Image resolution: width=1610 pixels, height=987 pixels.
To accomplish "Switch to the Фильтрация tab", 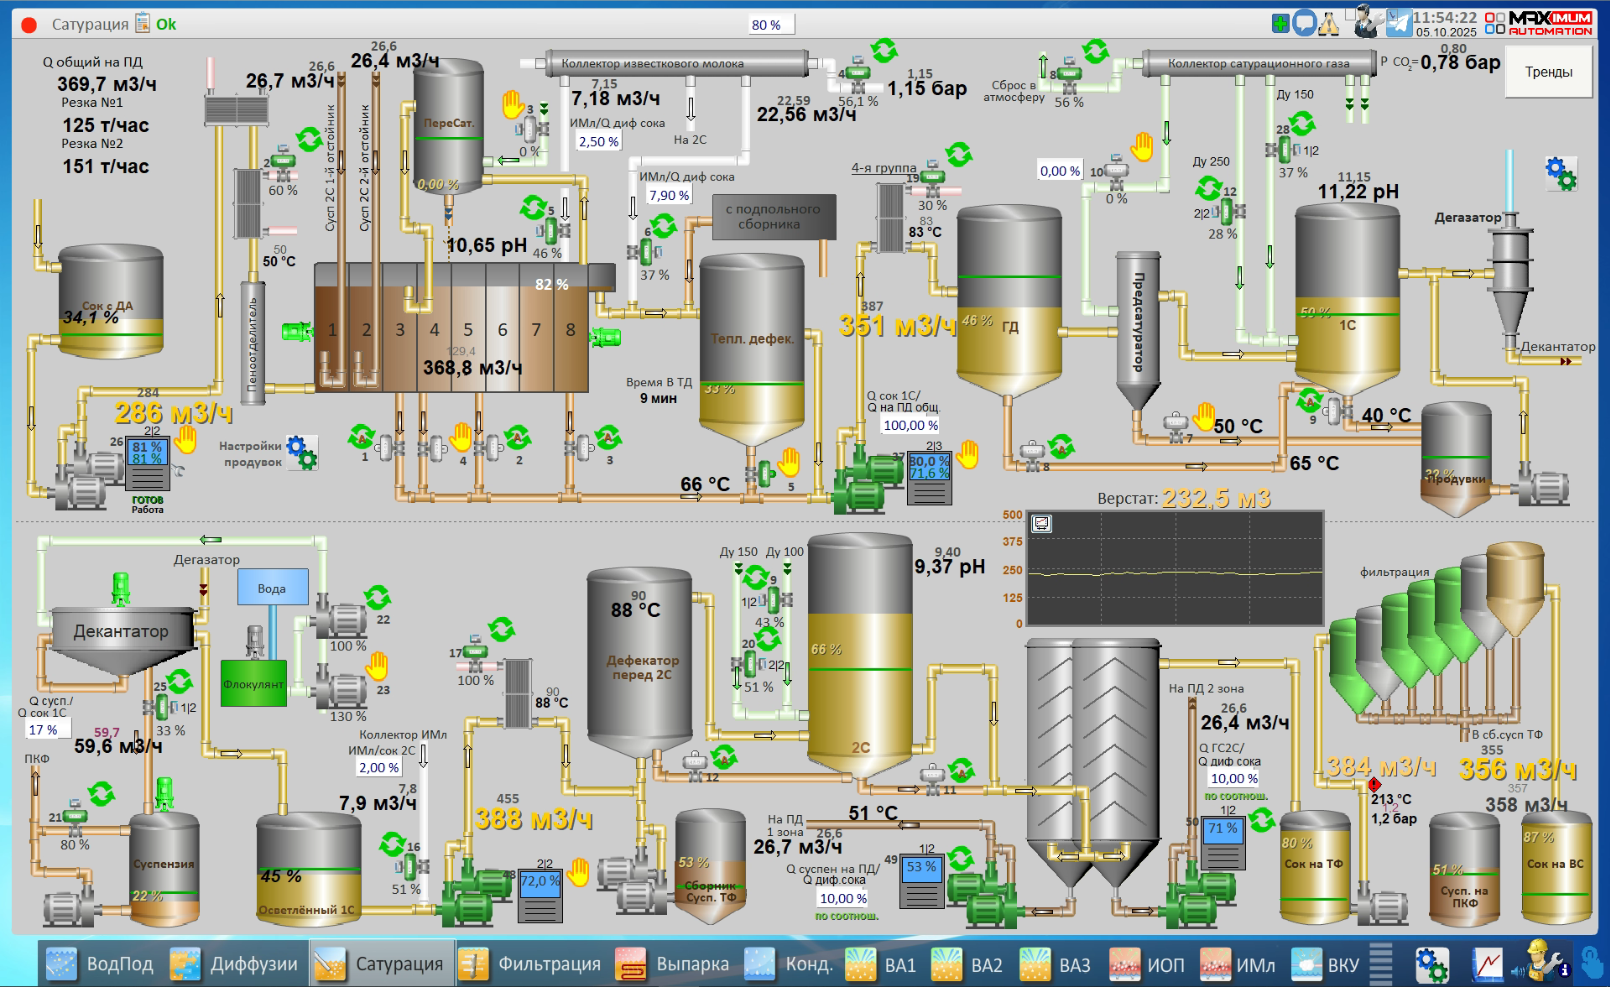I will click(x=531, y=964).
